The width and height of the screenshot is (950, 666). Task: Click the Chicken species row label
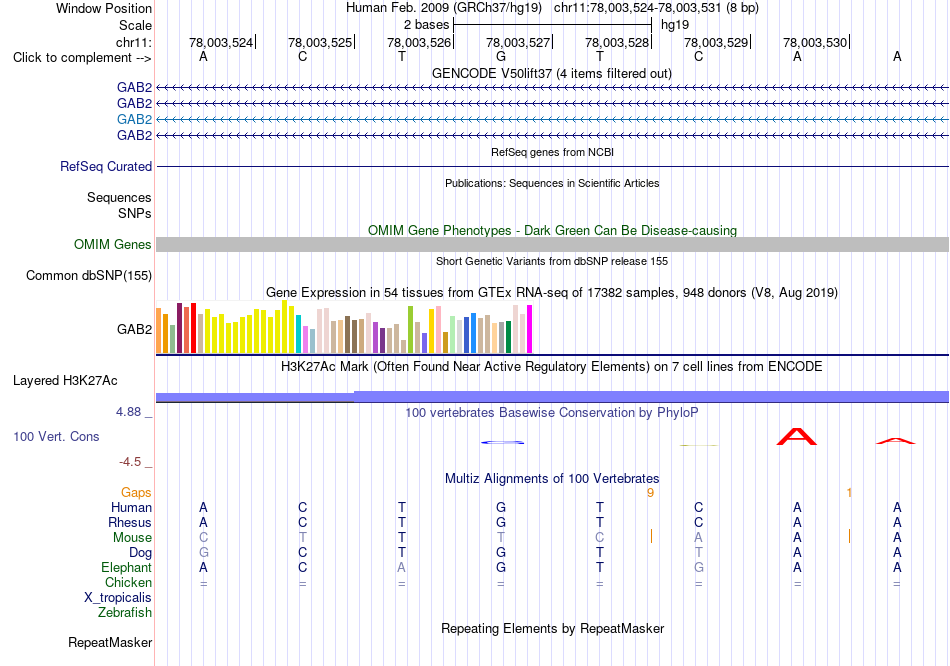click(128, 582)
